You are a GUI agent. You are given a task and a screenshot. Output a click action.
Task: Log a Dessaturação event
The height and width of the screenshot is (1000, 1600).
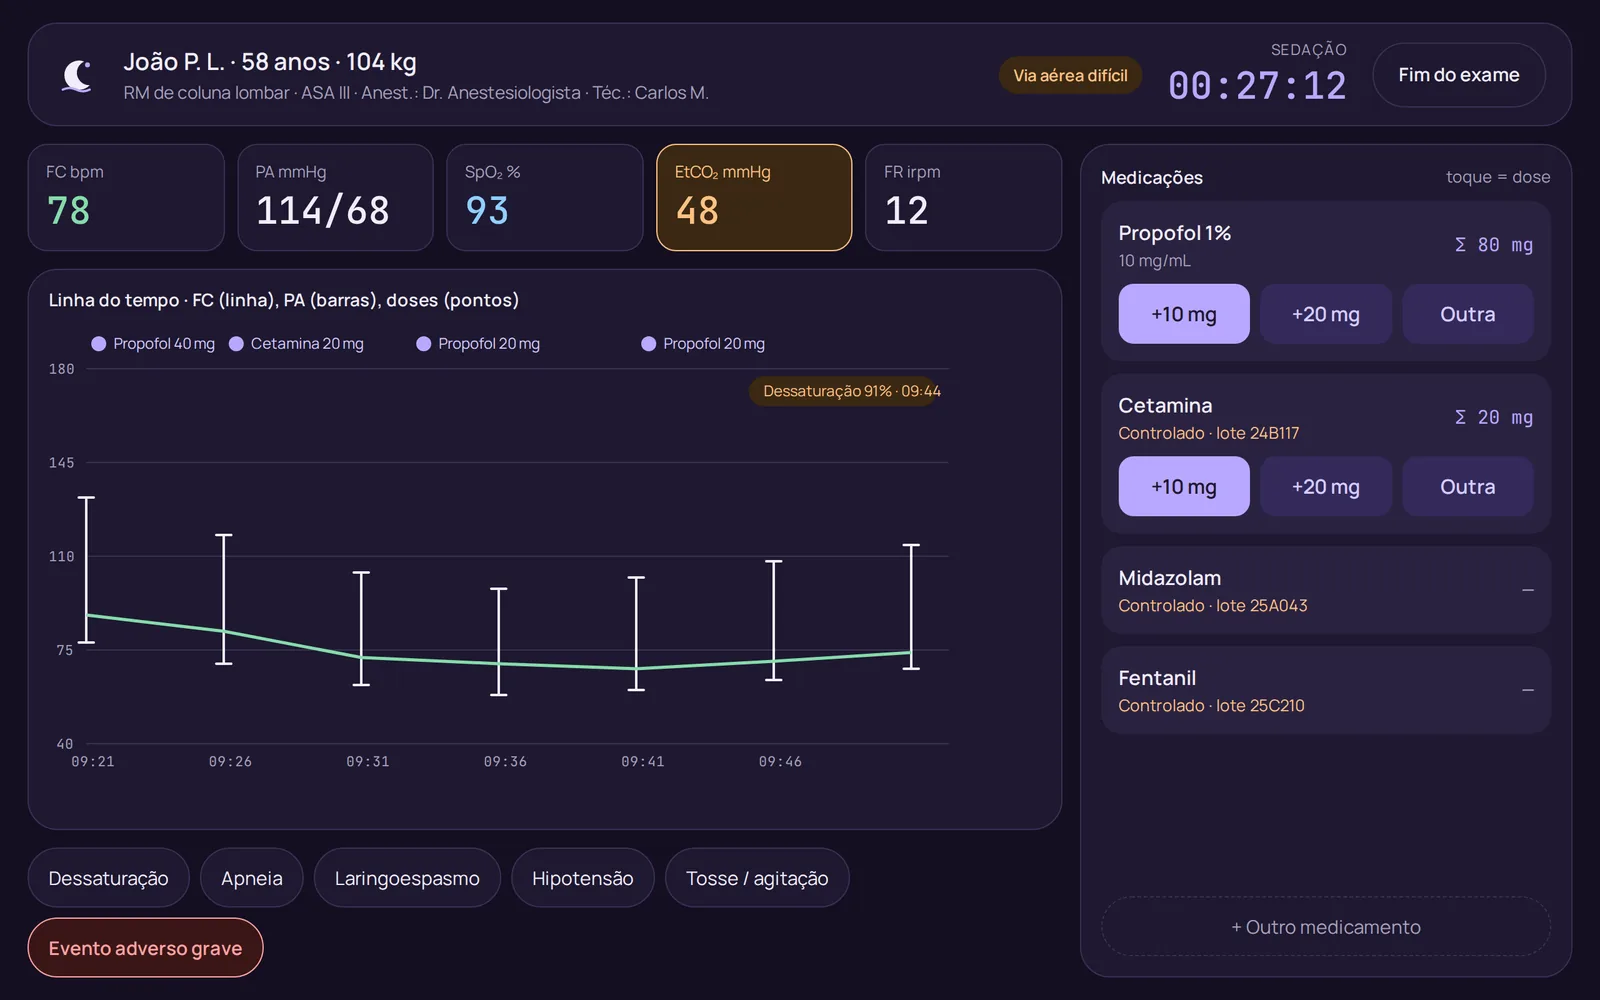pyautogui.click(x=109, y=878)
